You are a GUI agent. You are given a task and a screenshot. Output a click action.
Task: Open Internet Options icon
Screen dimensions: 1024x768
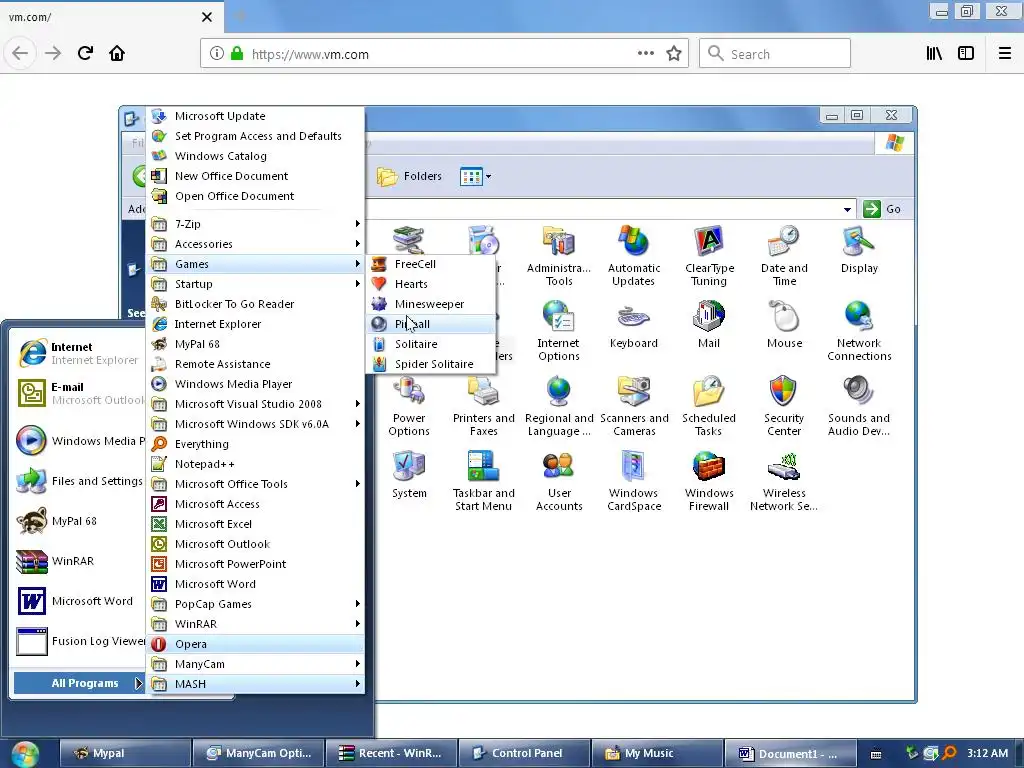(558, 331)
